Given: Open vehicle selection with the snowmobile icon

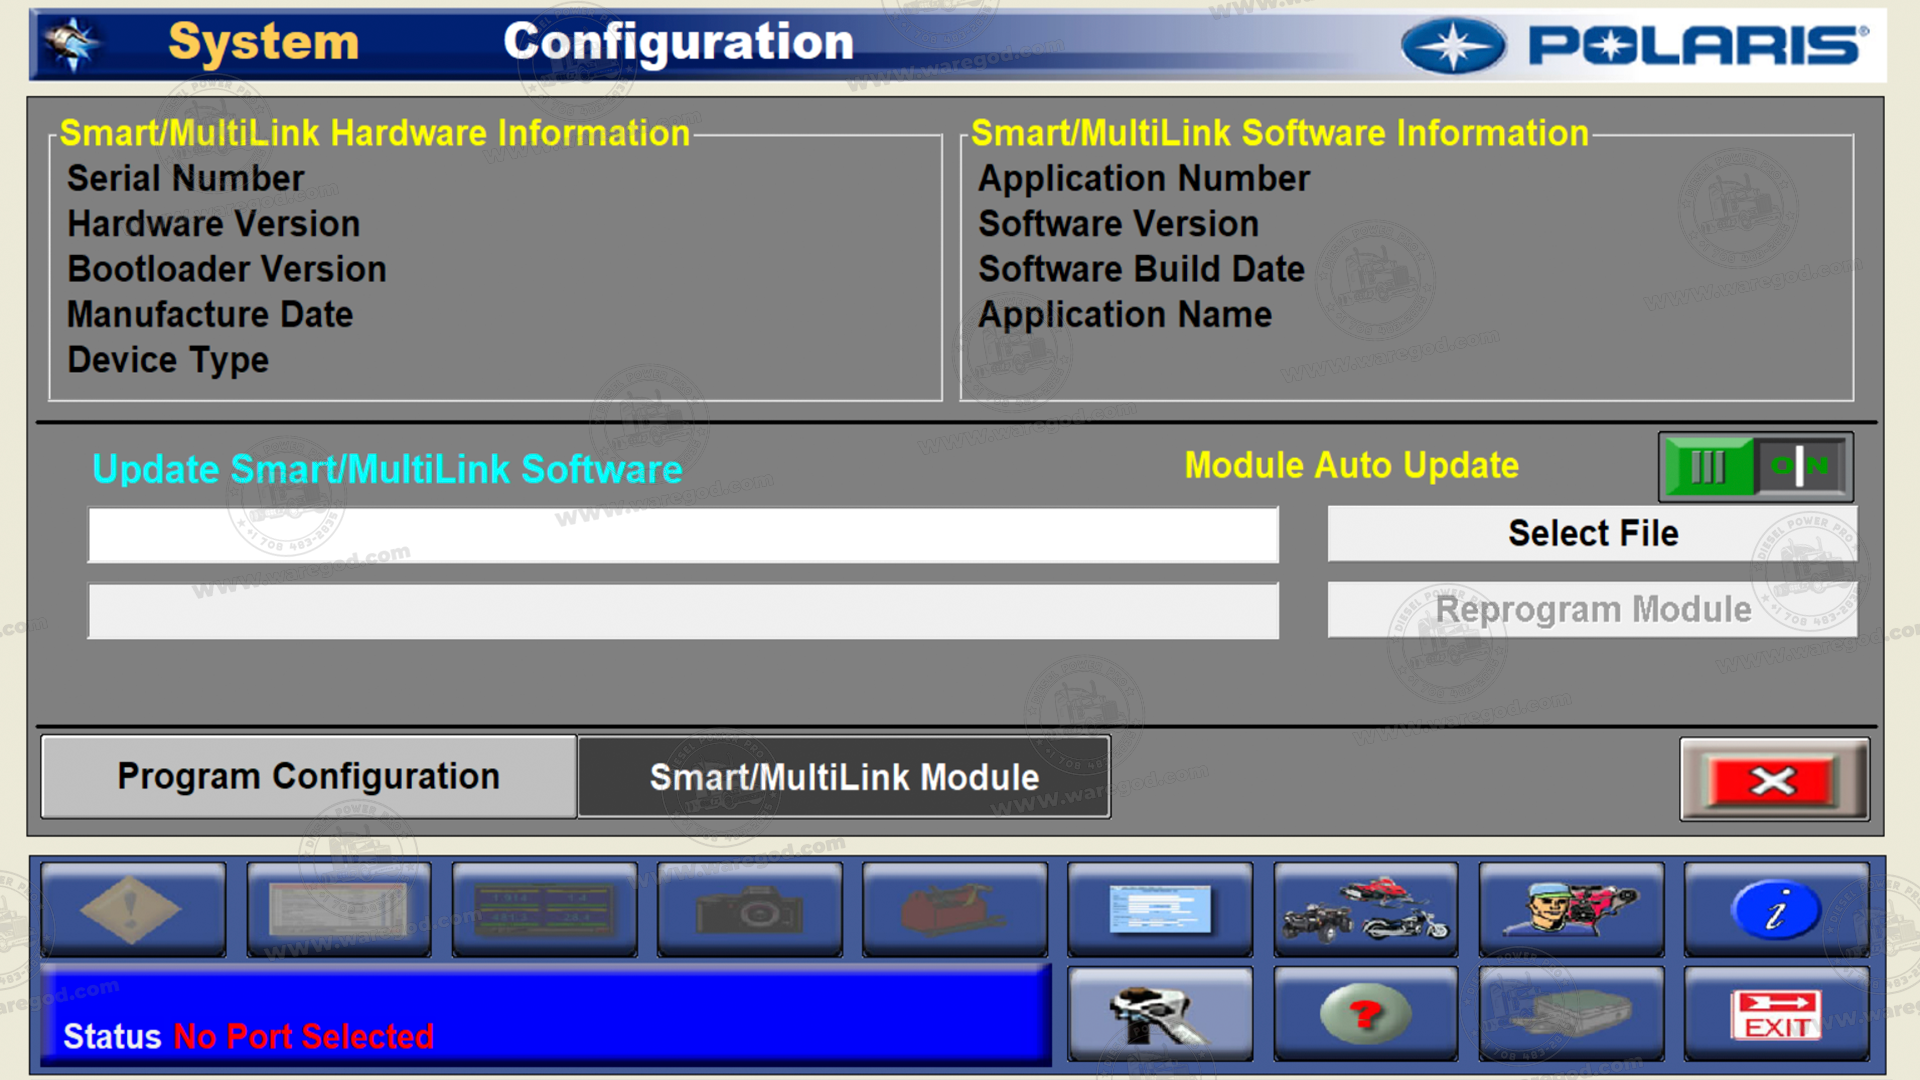Looking at the screenshot, I should [1366, 910].
